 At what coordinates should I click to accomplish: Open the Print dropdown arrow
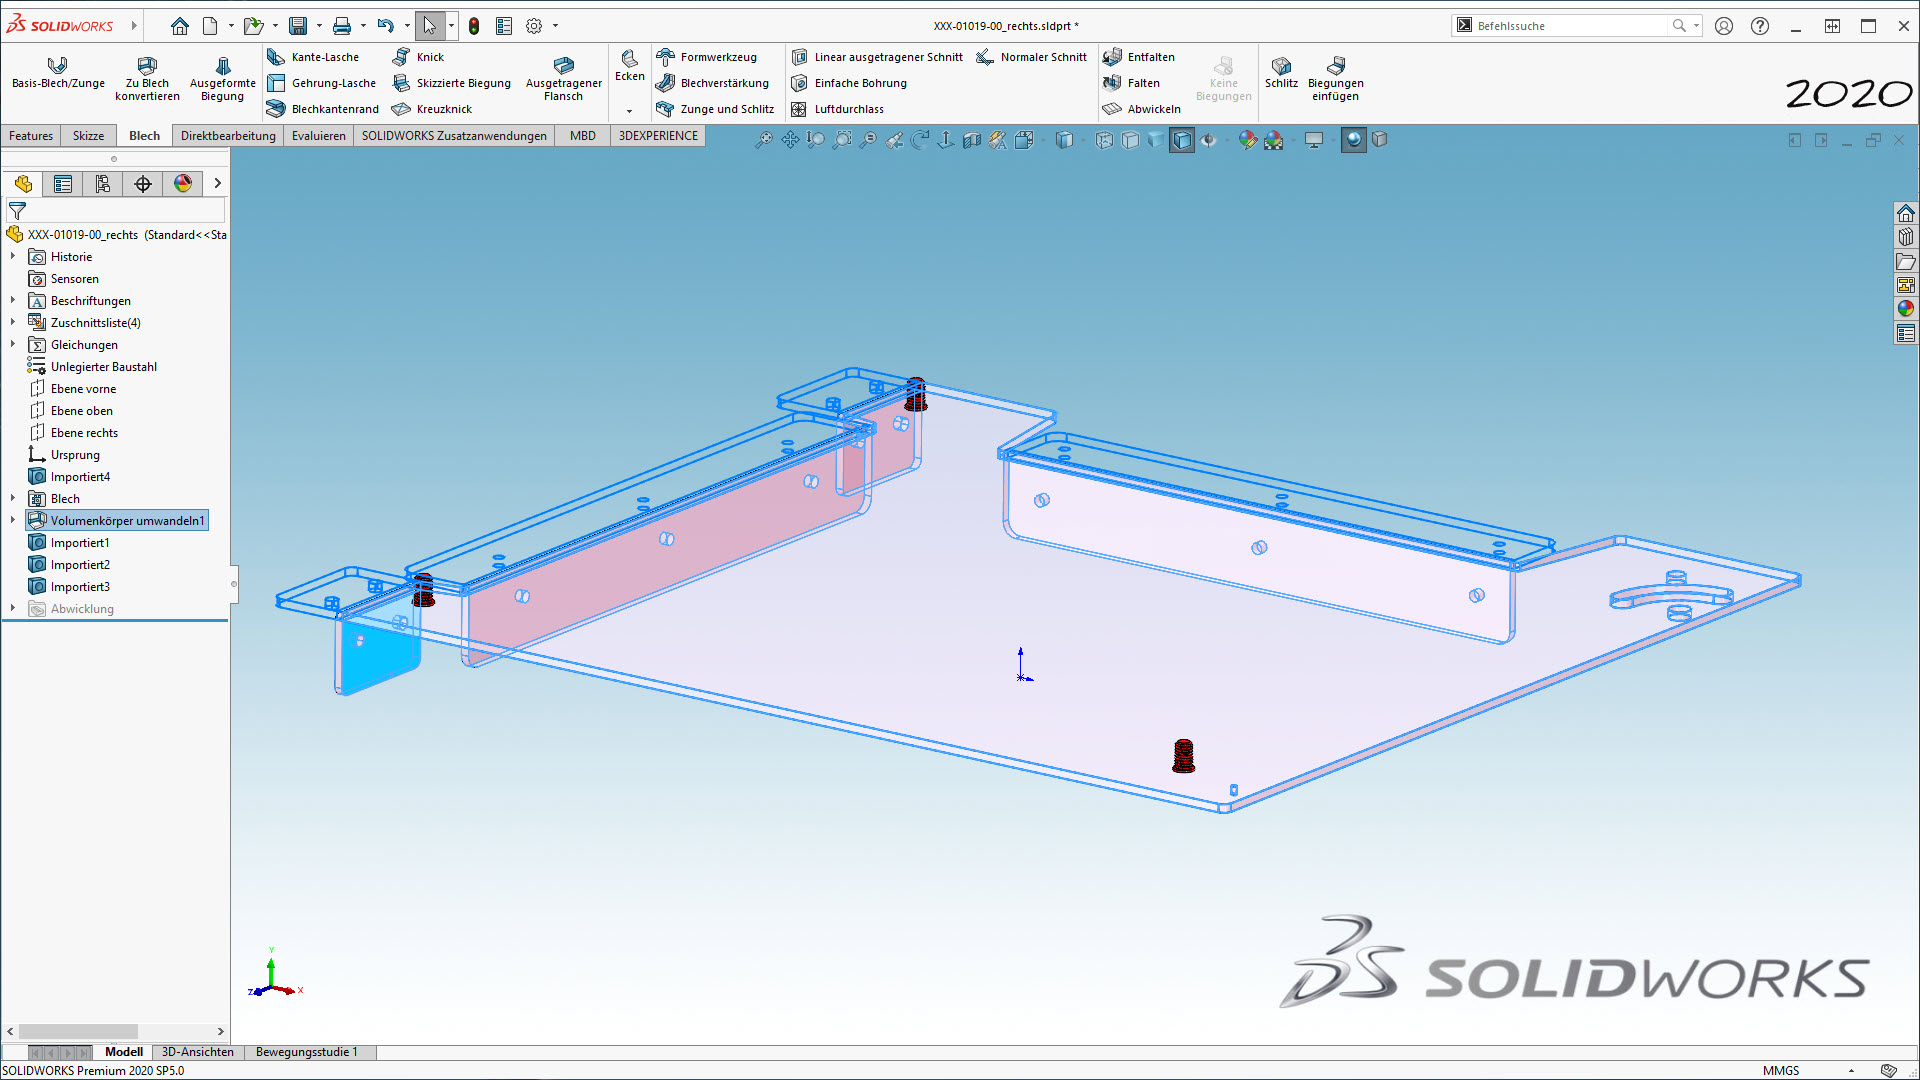[x=363, y=26]
